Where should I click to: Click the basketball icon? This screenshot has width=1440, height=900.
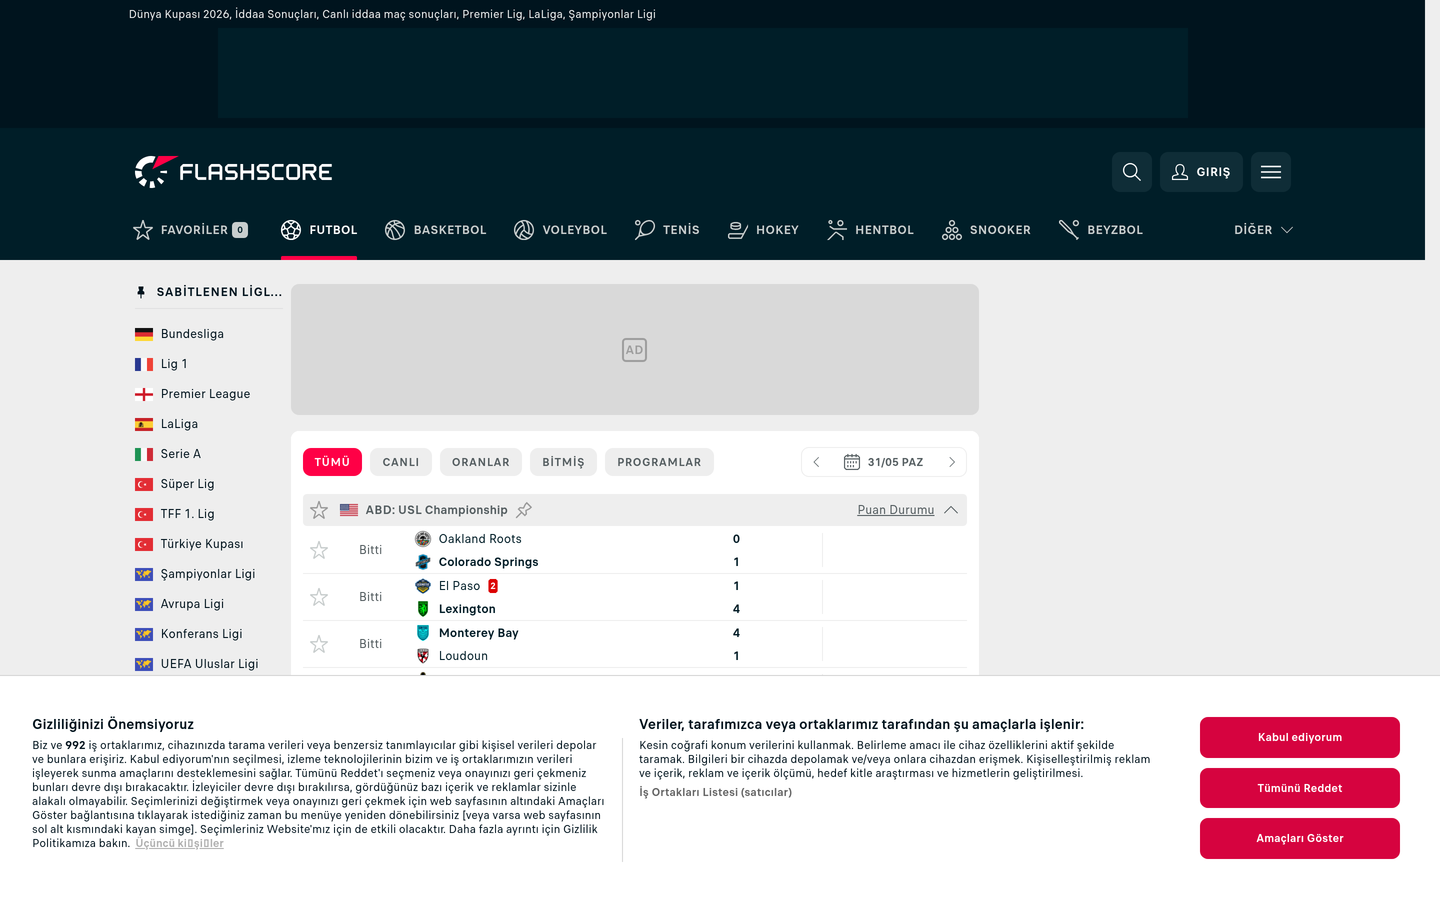tap(395, 230)
